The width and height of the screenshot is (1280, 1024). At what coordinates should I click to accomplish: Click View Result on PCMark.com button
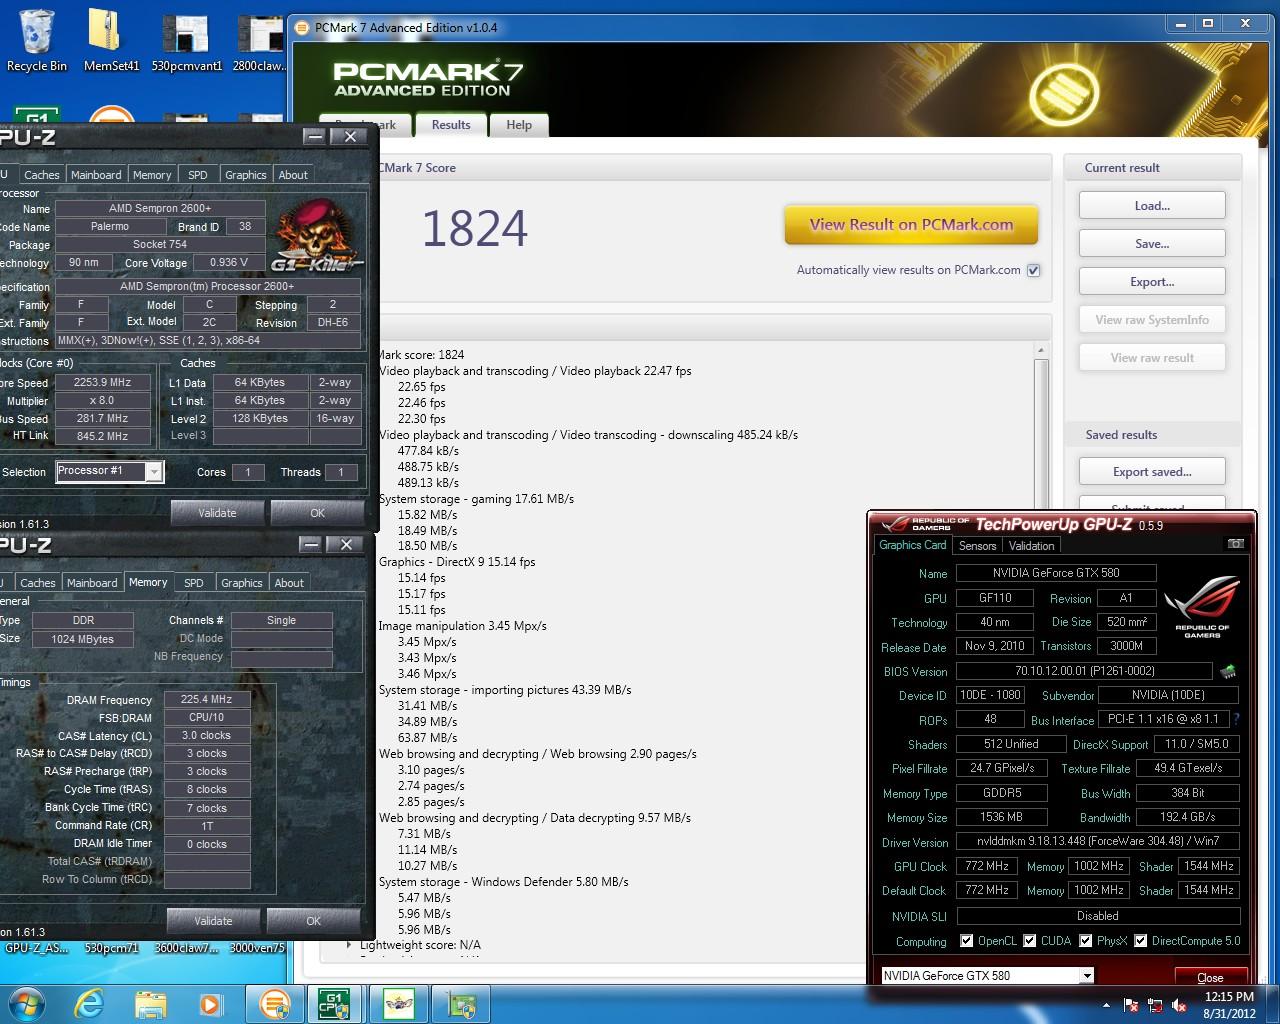(x=911, y=225)
